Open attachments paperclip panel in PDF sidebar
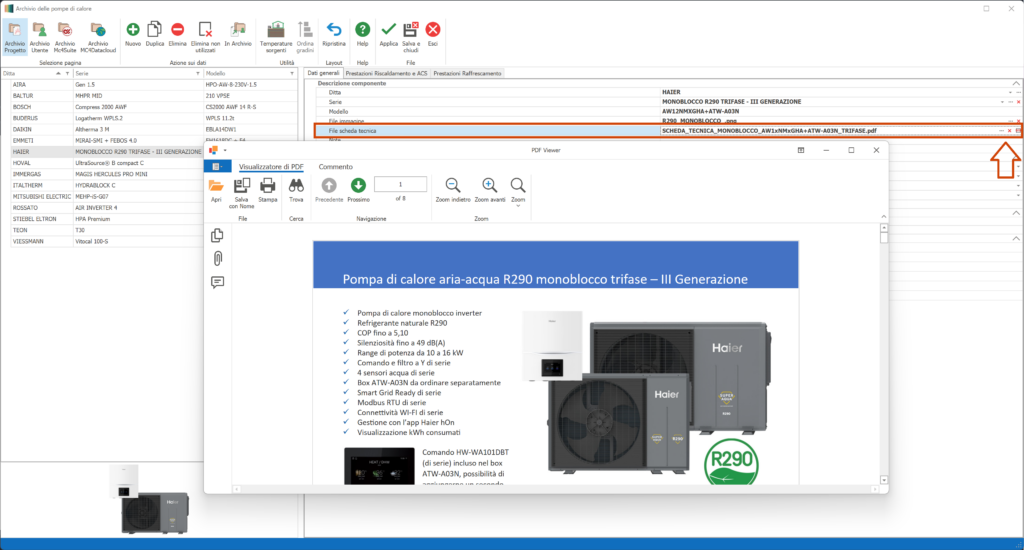The height and width of the screenshot is (550, 1024). 217,258
